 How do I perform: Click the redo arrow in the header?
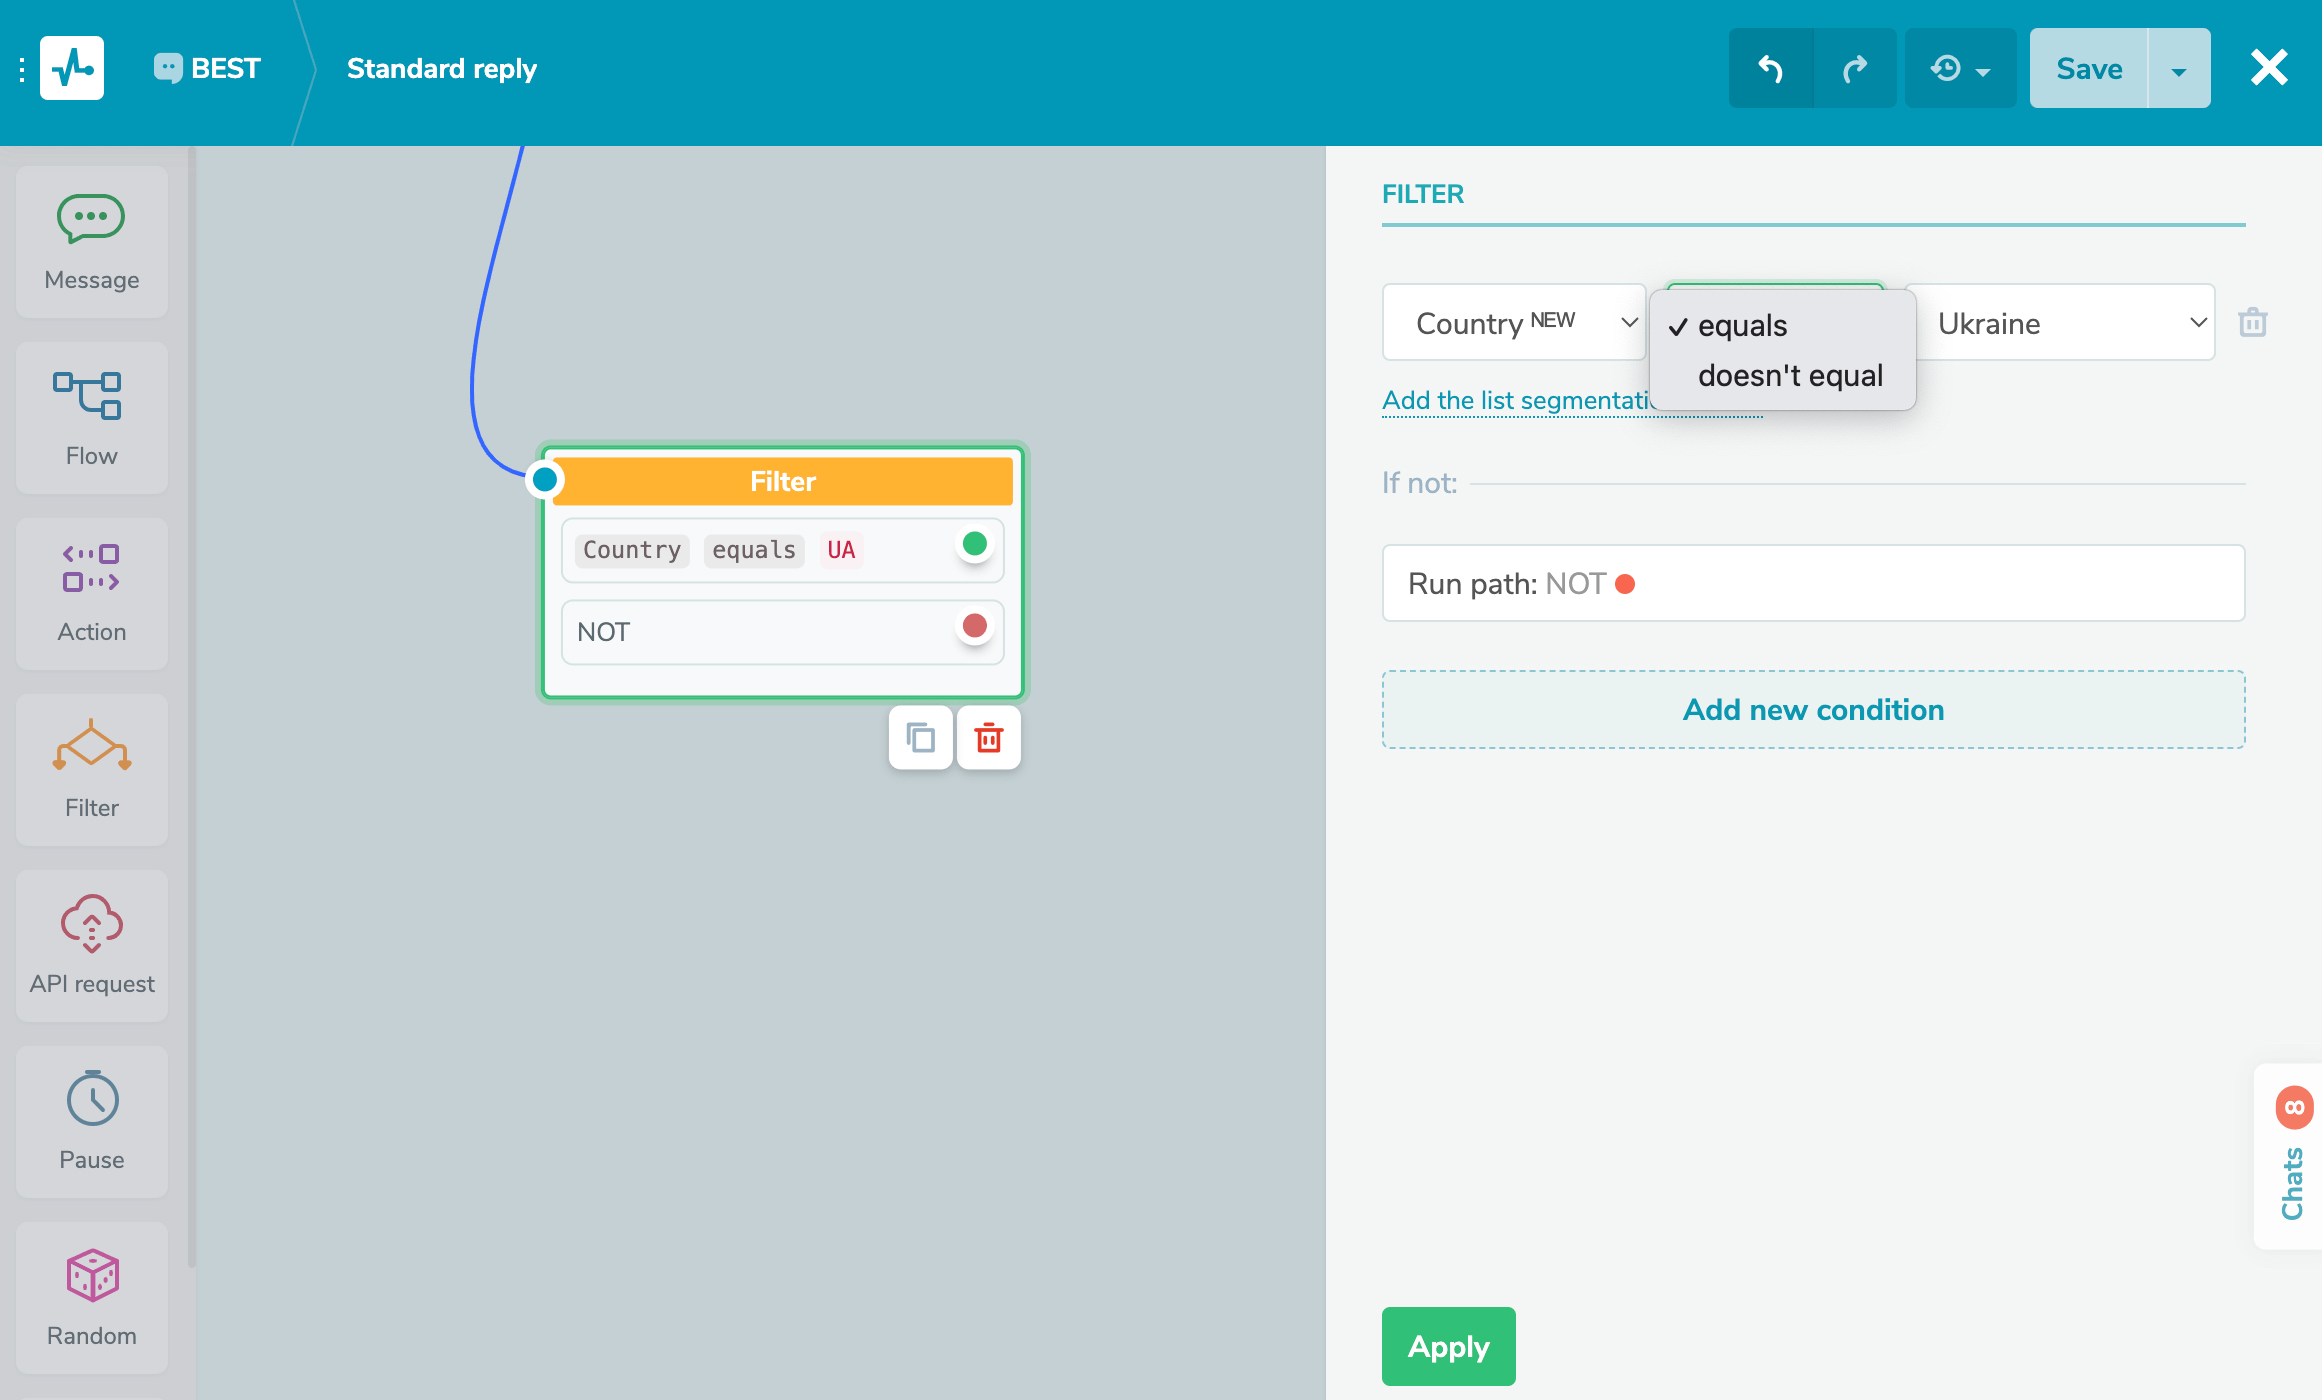pos(1855,69)
